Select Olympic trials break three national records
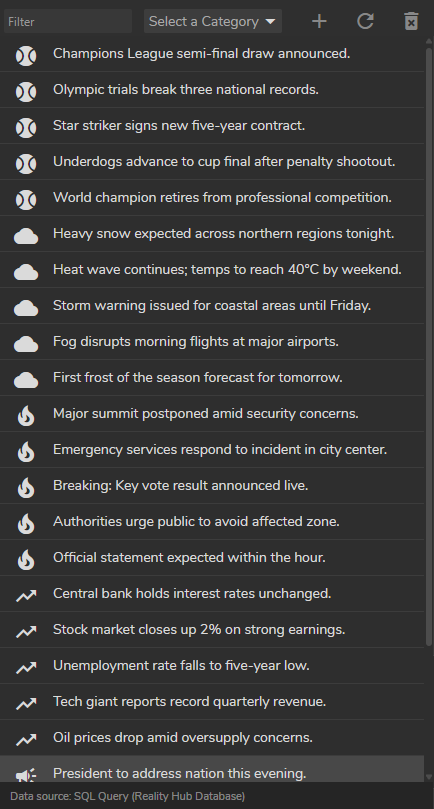Viewport: 434px width, 809px height. 212,90
